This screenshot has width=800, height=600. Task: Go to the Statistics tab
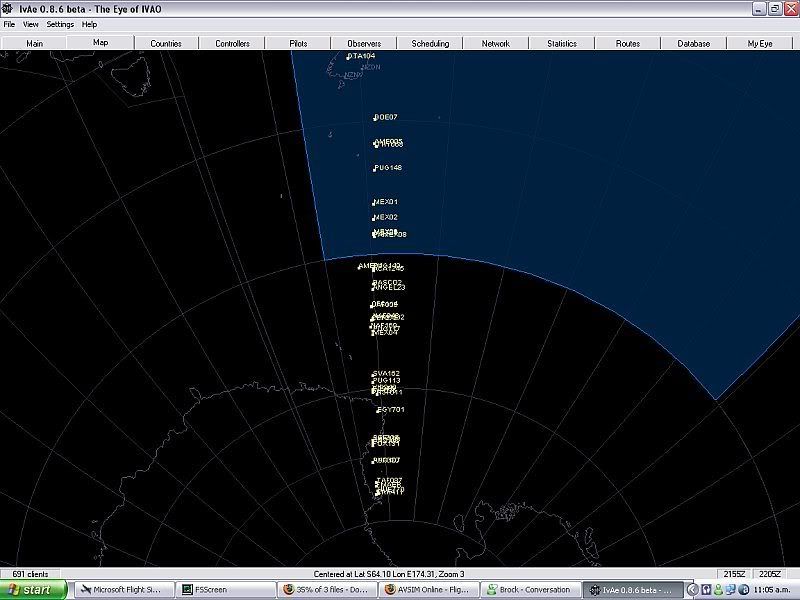tap(562, 44)
